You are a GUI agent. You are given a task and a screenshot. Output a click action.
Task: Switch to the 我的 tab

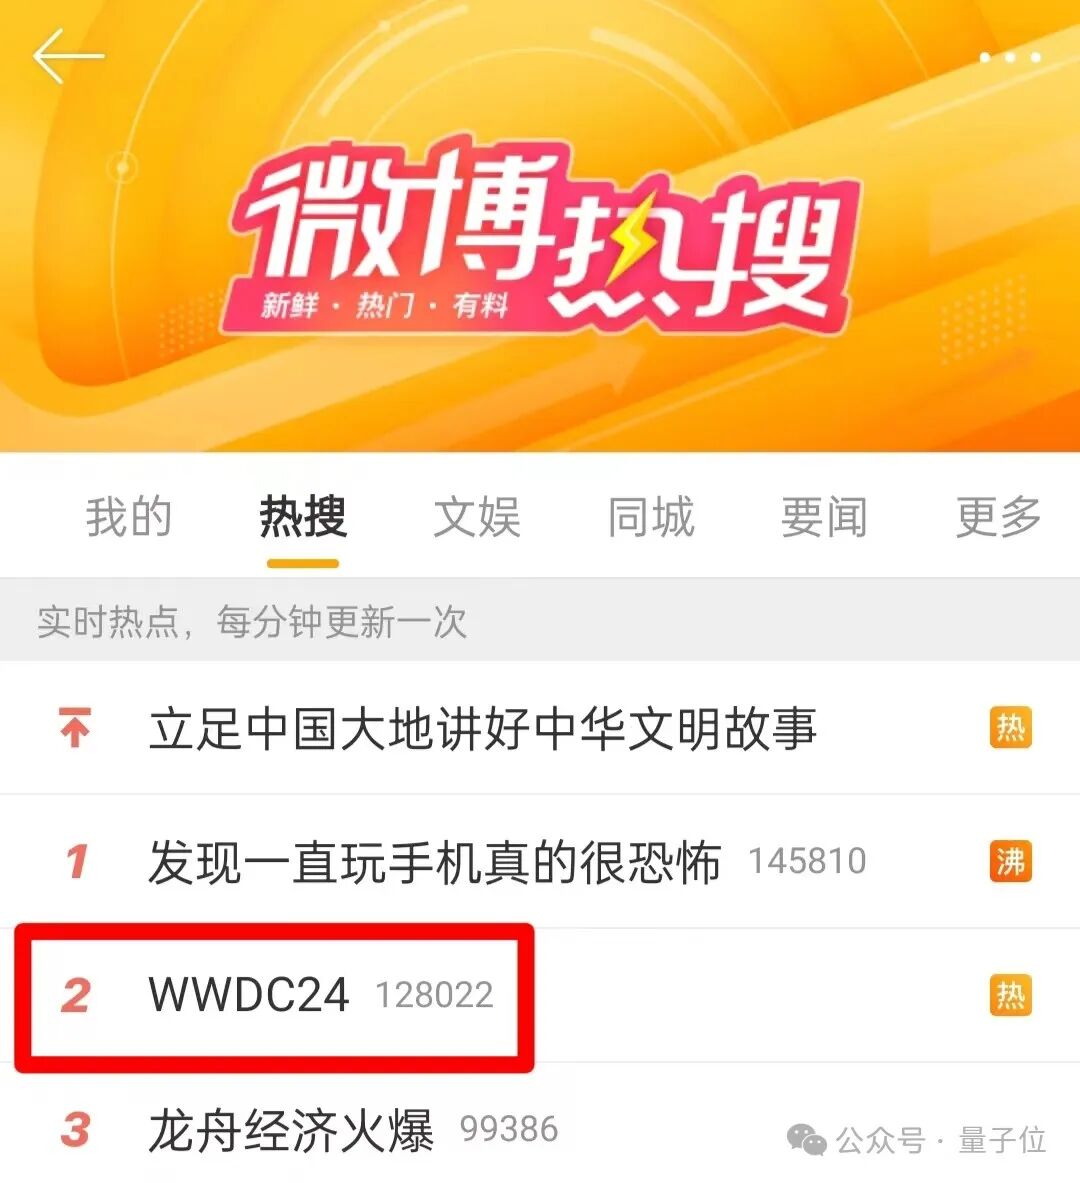coord(128,518)
